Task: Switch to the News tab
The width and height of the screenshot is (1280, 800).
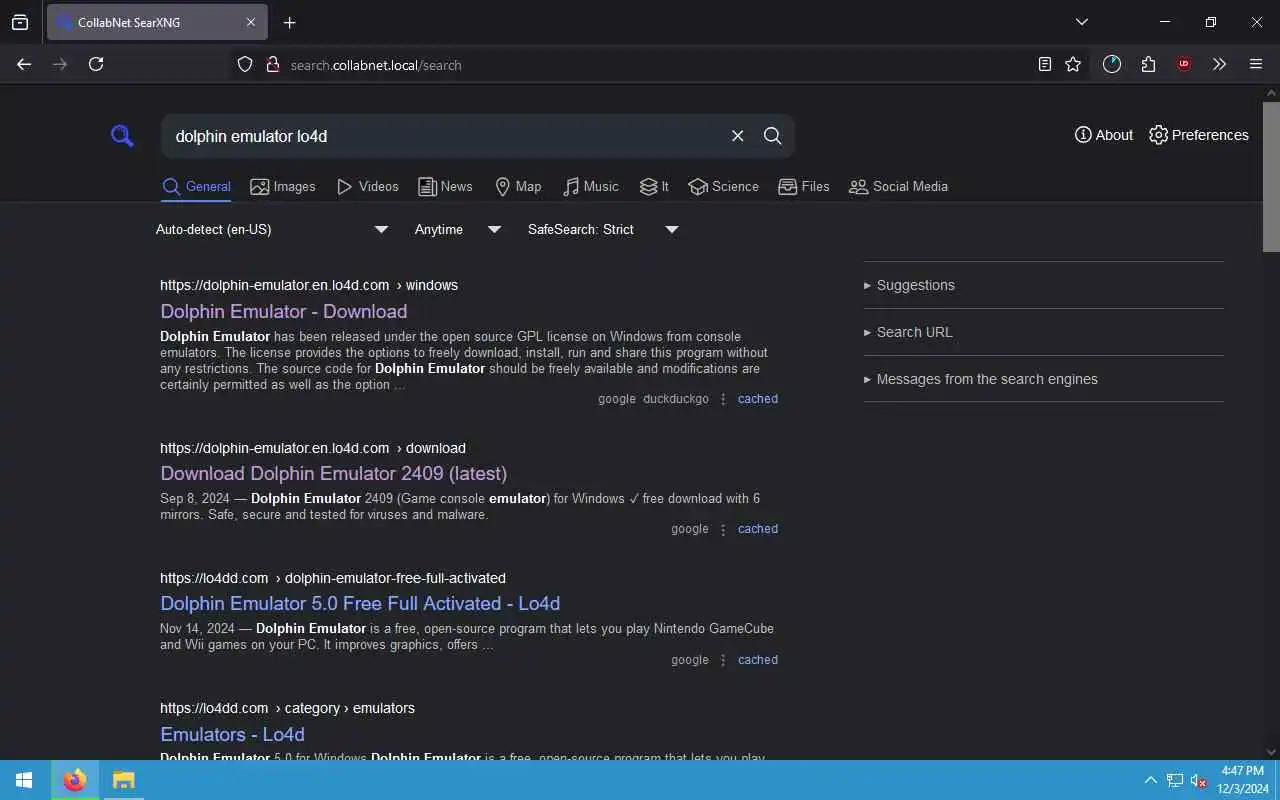Action: click(445, 186)
